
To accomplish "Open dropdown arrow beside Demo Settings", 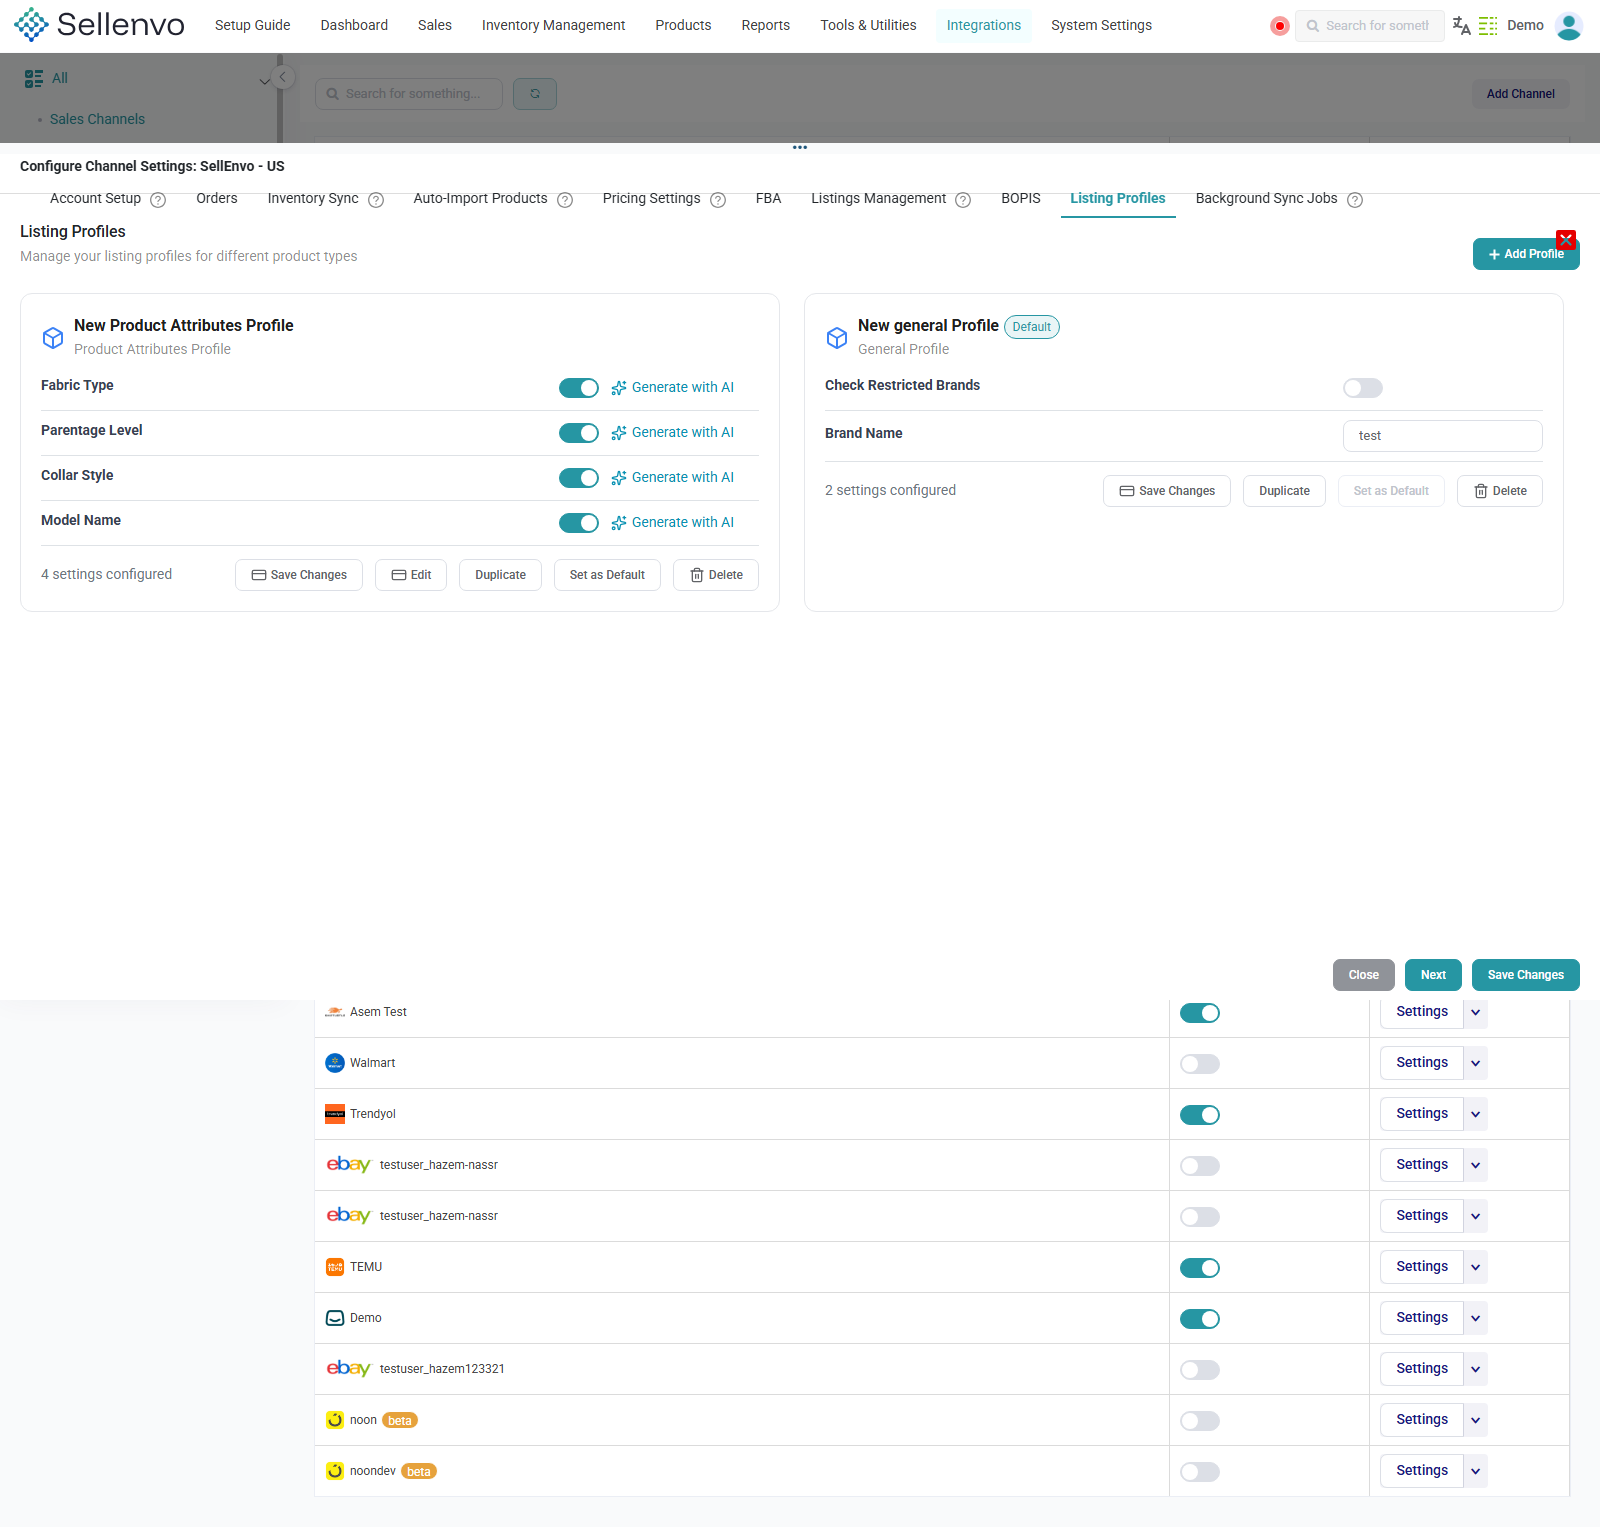I will 1475,1318.
